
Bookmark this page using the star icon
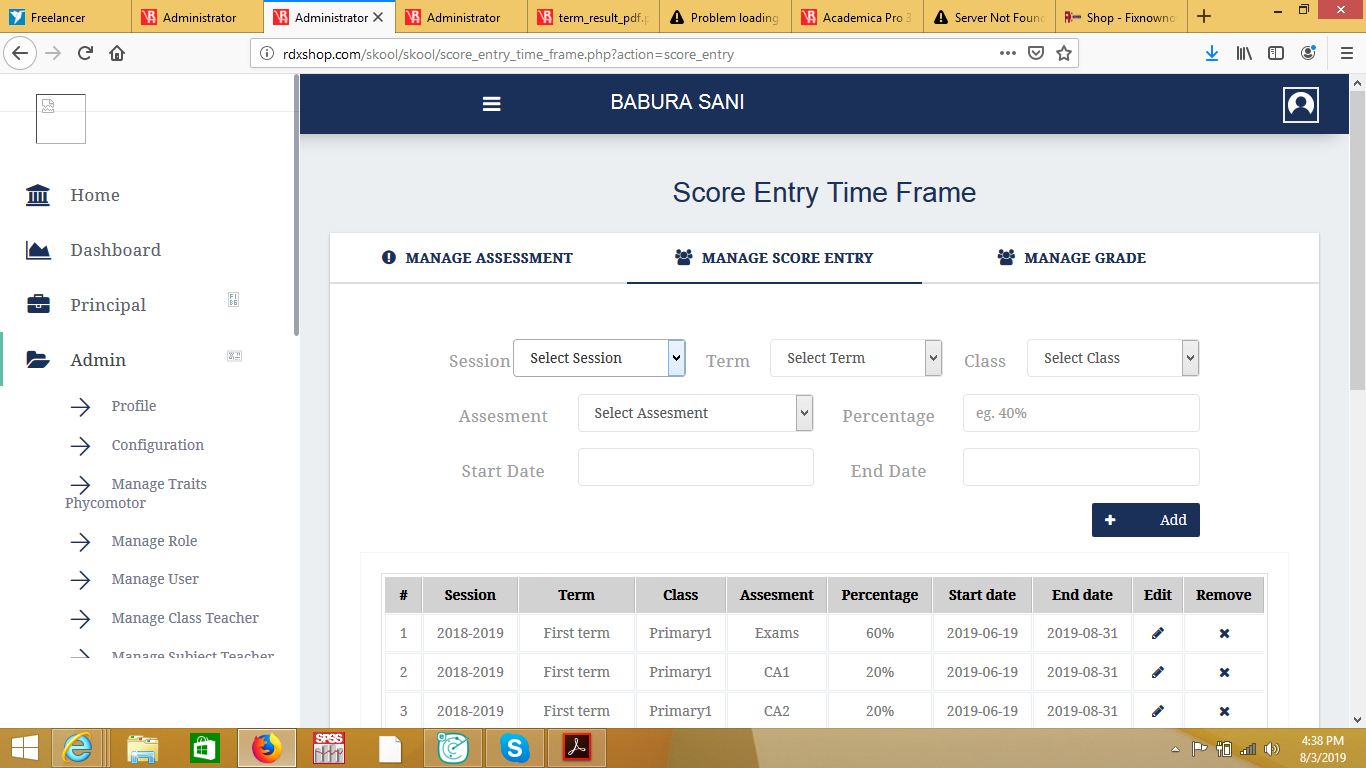click(1064, 54)
